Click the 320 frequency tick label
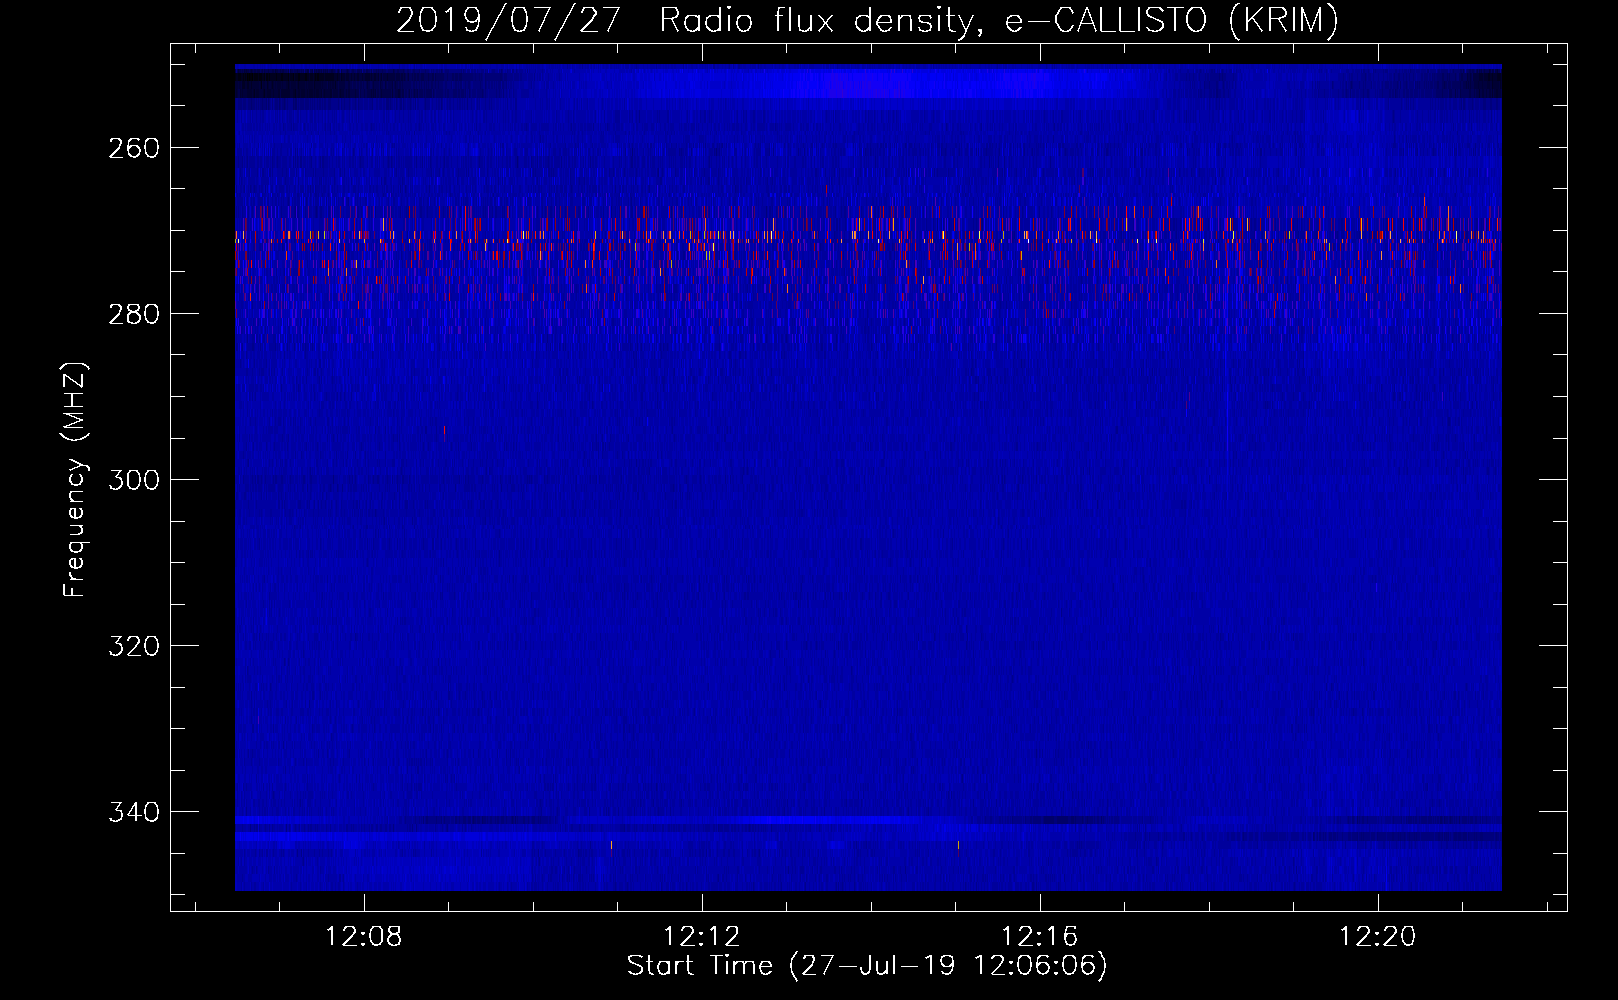 (x=134, y=646)
